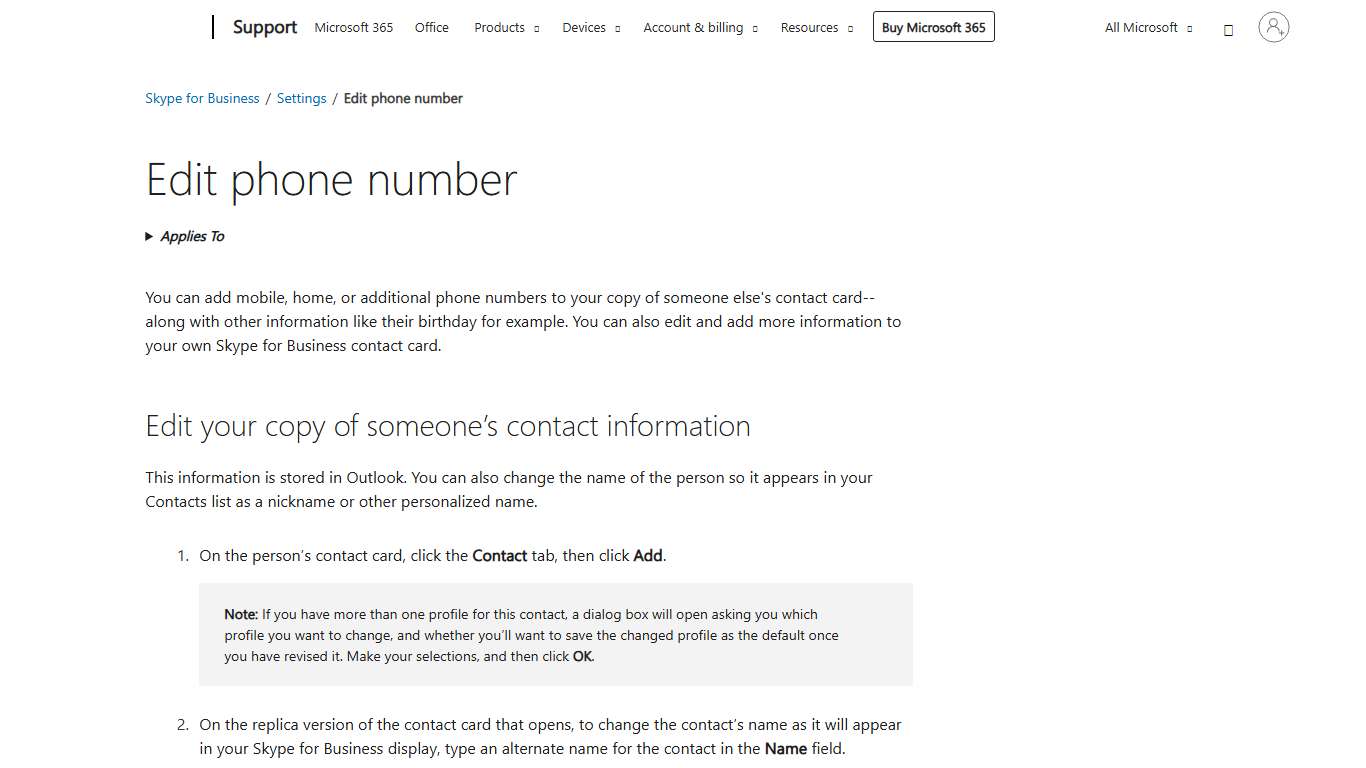Image resolution: width=1366 pixels, height=768 pixels.
Task: Click the Buy Microsoft 365 button
Action: [x=933, y=27]
